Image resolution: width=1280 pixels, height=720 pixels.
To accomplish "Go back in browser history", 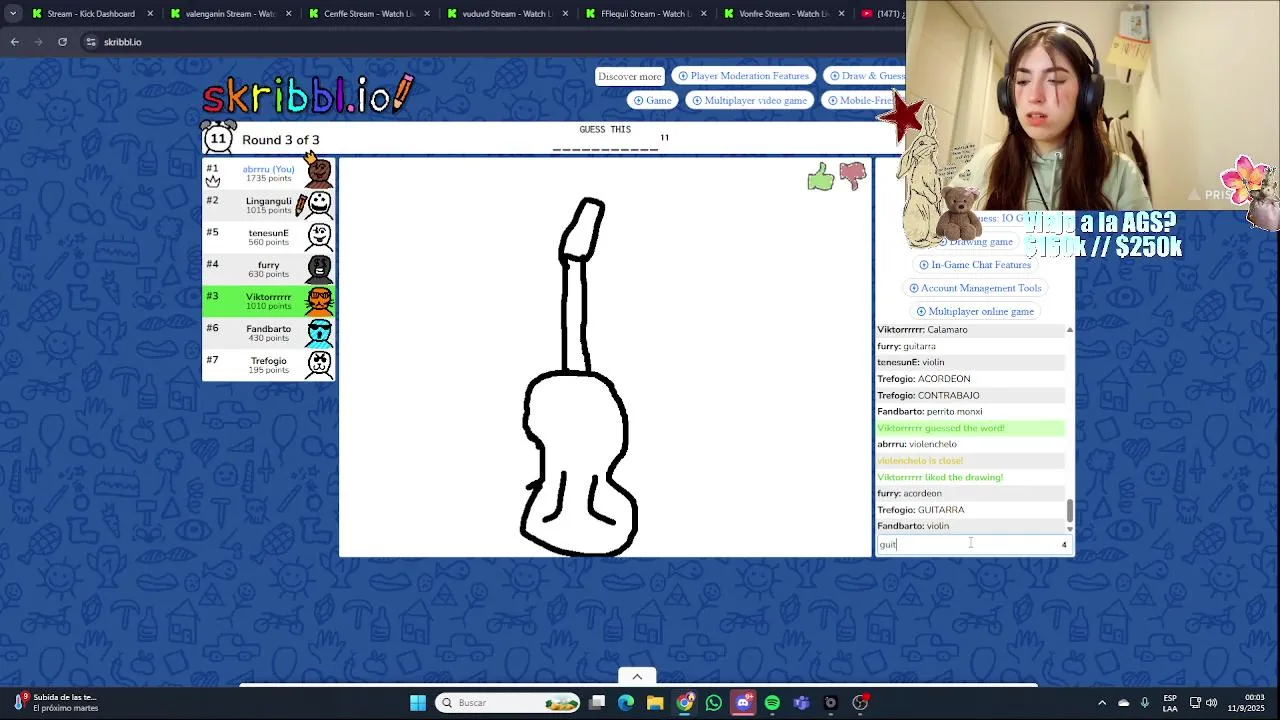I will click(15, 42).
